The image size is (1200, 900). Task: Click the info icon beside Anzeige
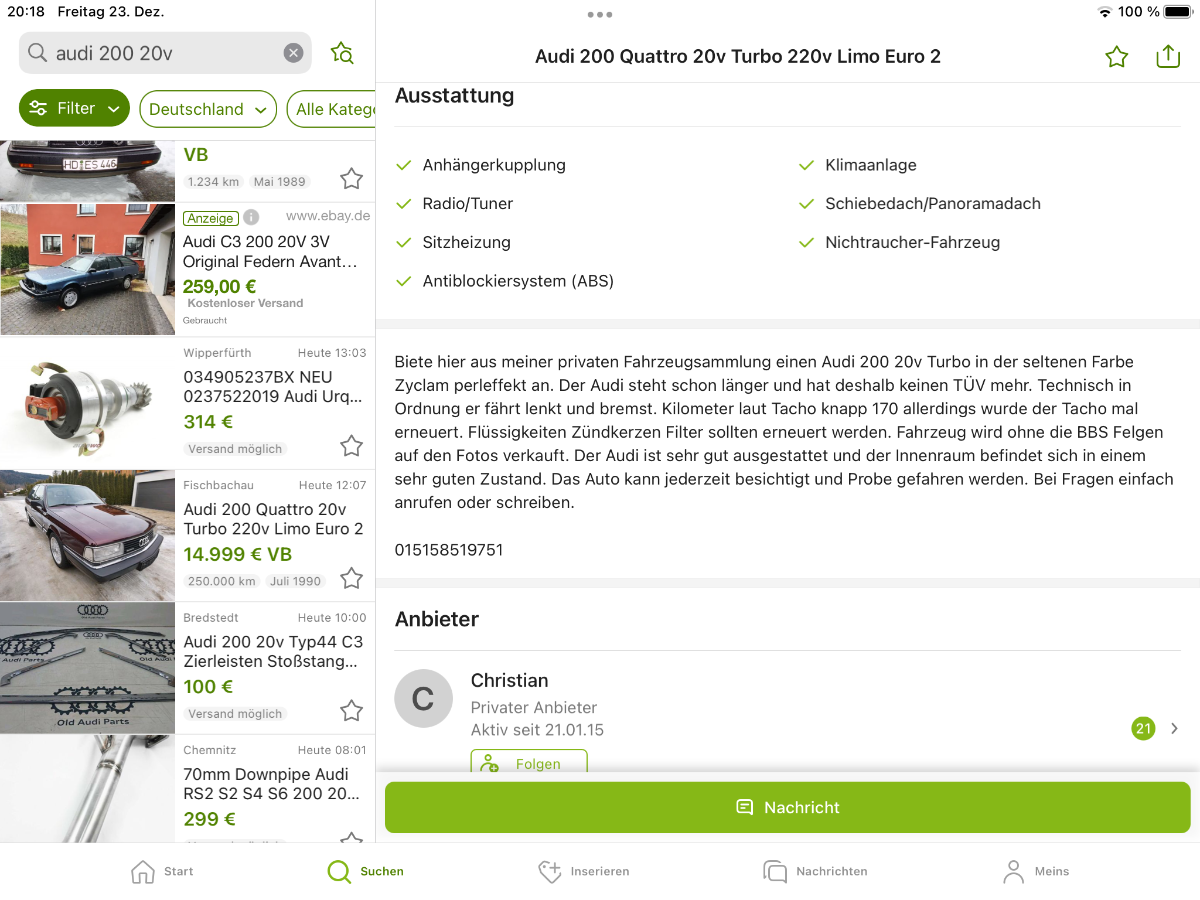251,217
